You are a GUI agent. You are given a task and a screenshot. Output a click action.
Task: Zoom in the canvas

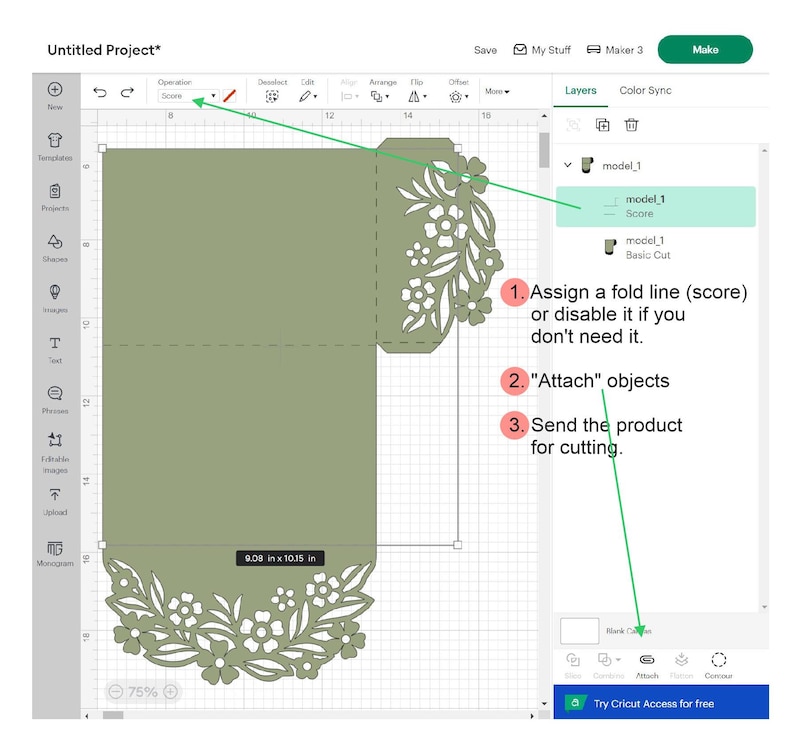[171, 691]
